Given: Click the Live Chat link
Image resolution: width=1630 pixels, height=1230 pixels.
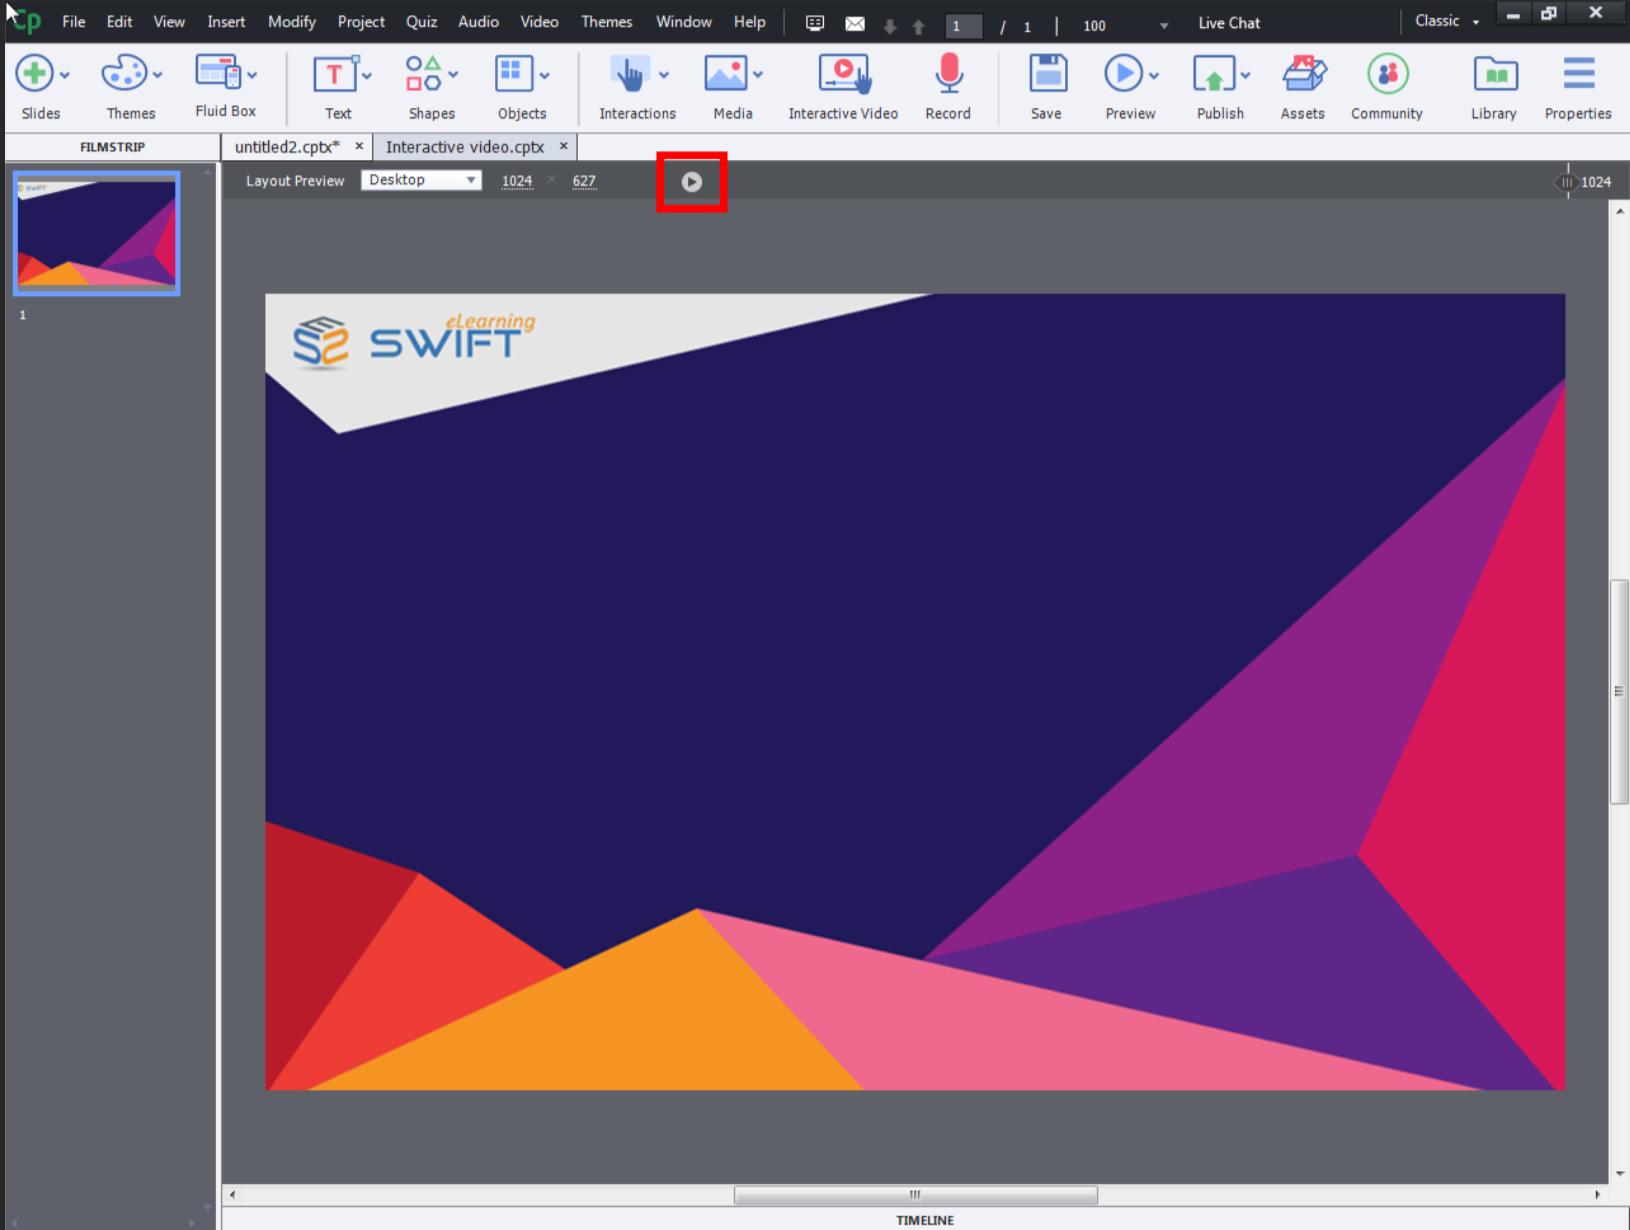Looking at the screenshot, I should [1229, 23].
